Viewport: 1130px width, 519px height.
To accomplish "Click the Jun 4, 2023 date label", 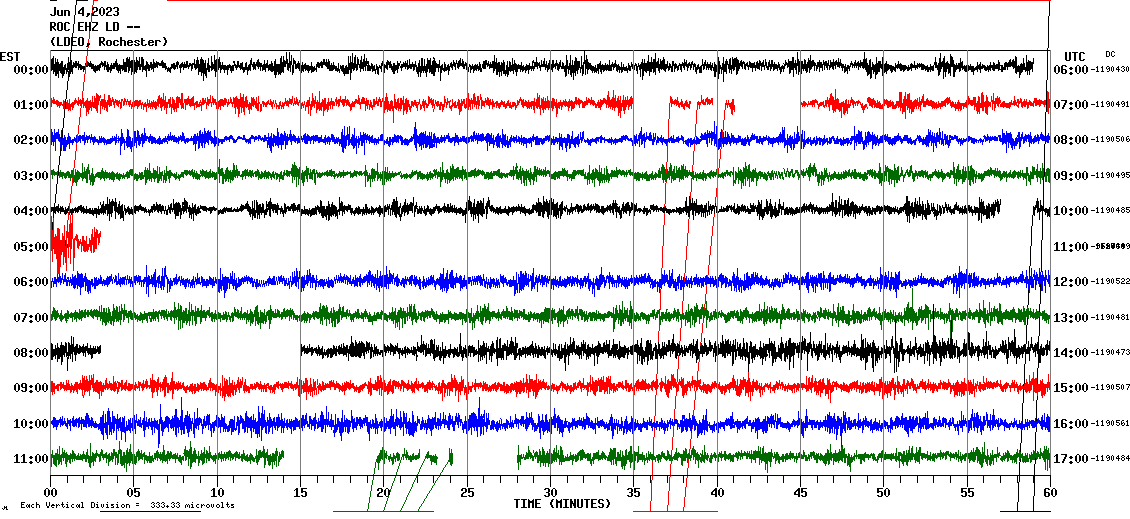I will [85, 12].
